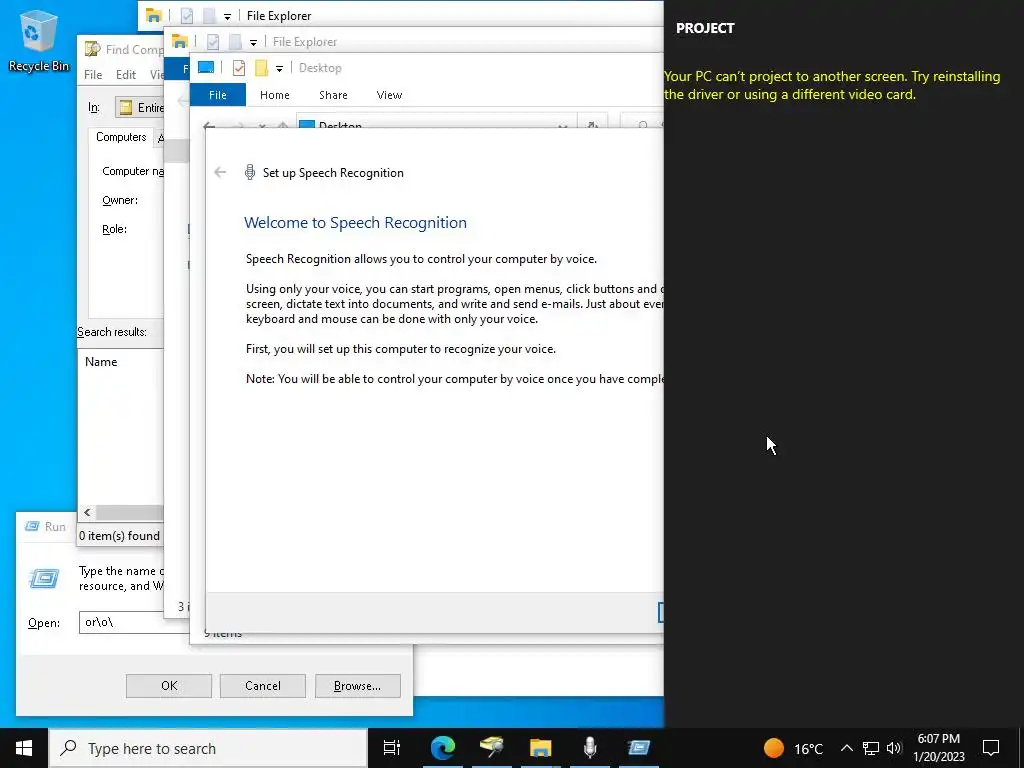
Task: Click Browse... in the Run dialog
Action: (357, 686)
